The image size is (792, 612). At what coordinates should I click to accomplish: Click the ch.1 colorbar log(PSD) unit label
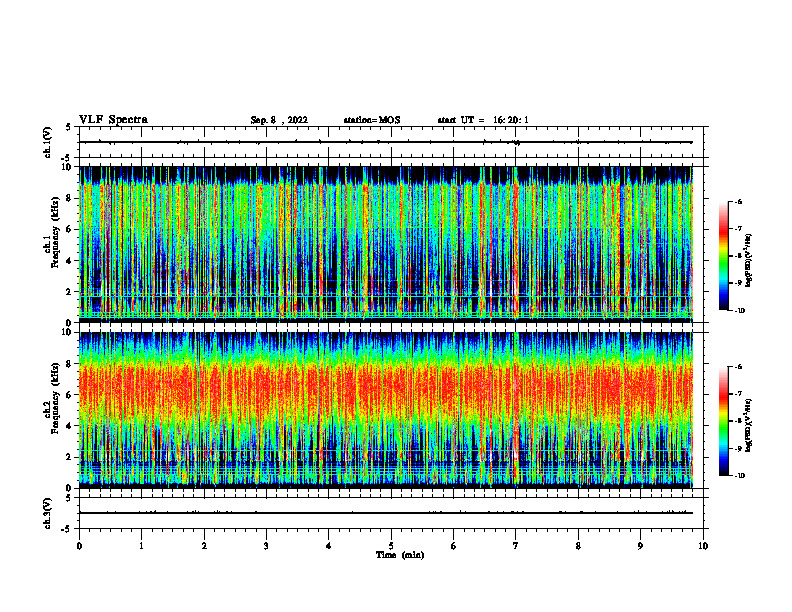[x=750, y=261]
